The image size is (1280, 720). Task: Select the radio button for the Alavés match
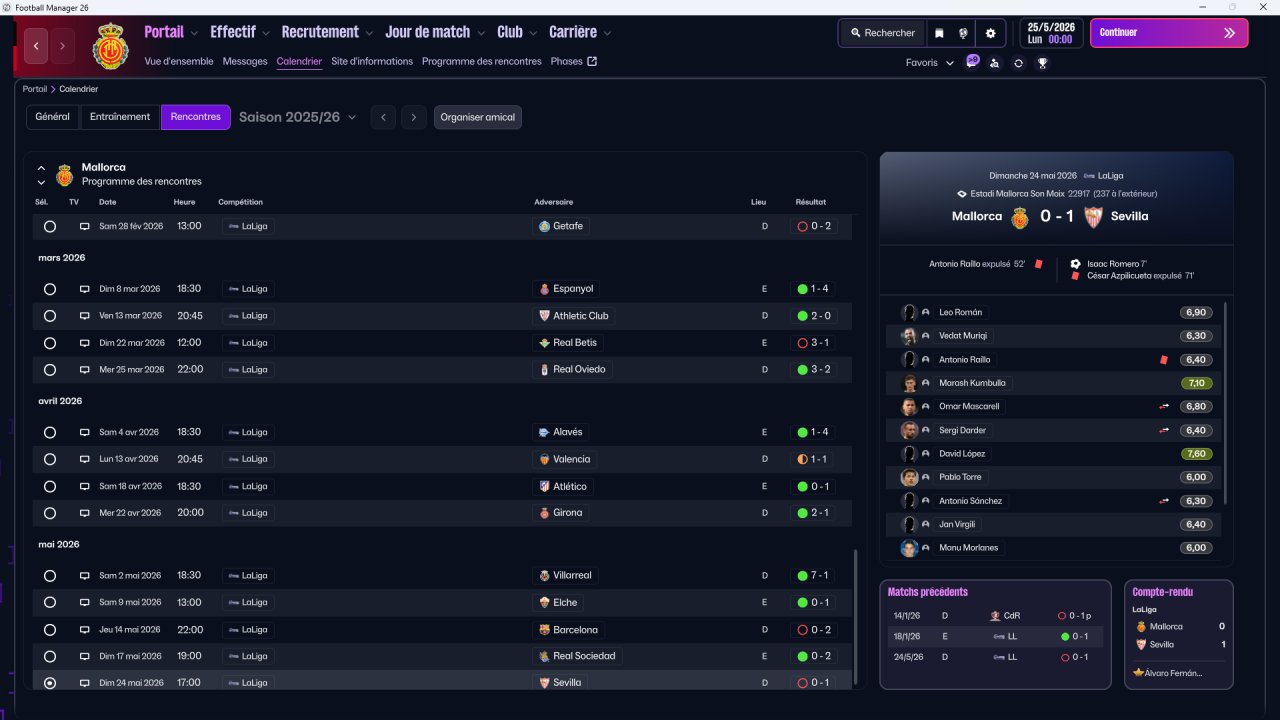pos(50,433)
